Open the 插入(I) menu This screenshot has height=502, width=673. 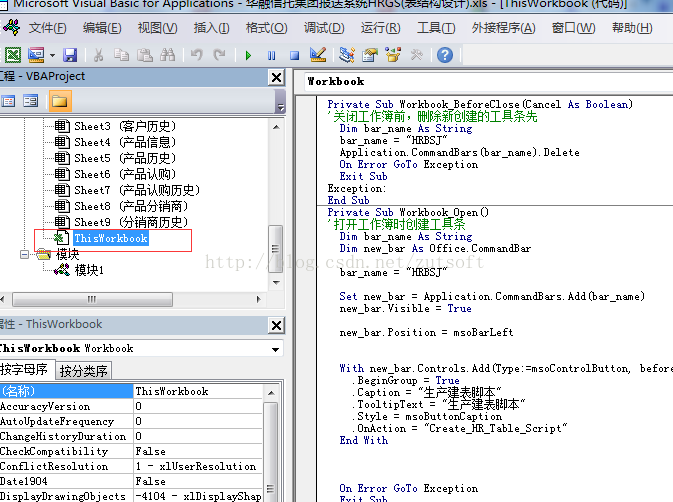point(211,28)
